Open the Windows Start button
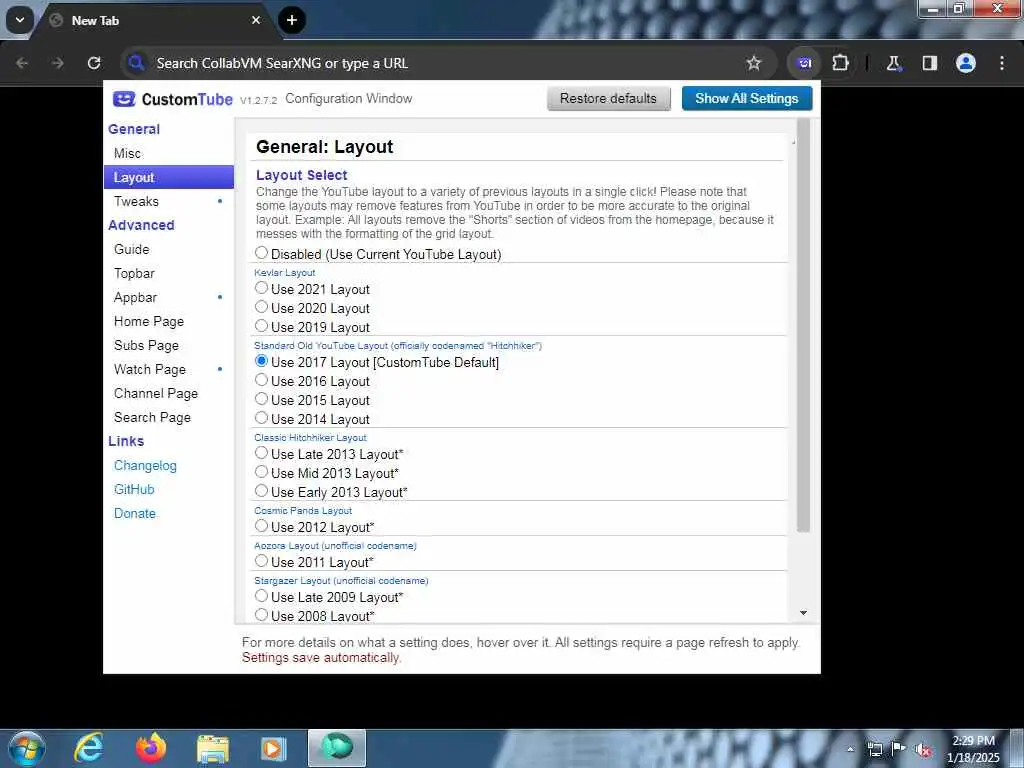The width and height of the screenshot is (1024, 768). (26, 748)
